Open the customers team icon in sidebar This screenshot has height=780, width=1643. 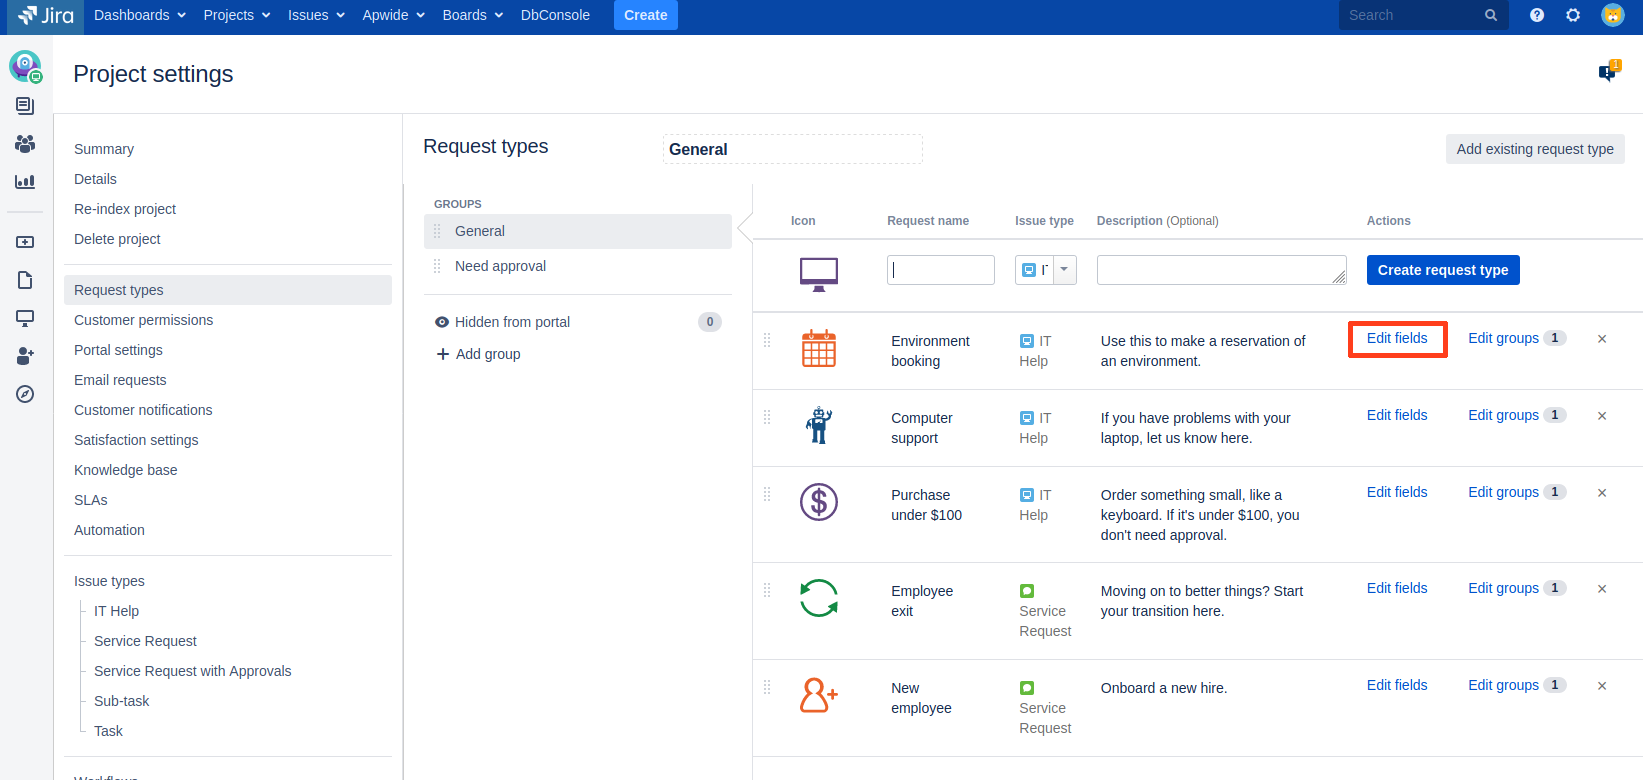pyautogui.click(x=25, y=144)
